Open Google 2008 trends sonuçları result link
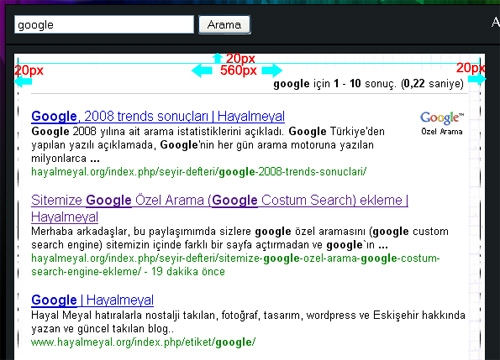The image size is (500, 360). tap(158, 116)
